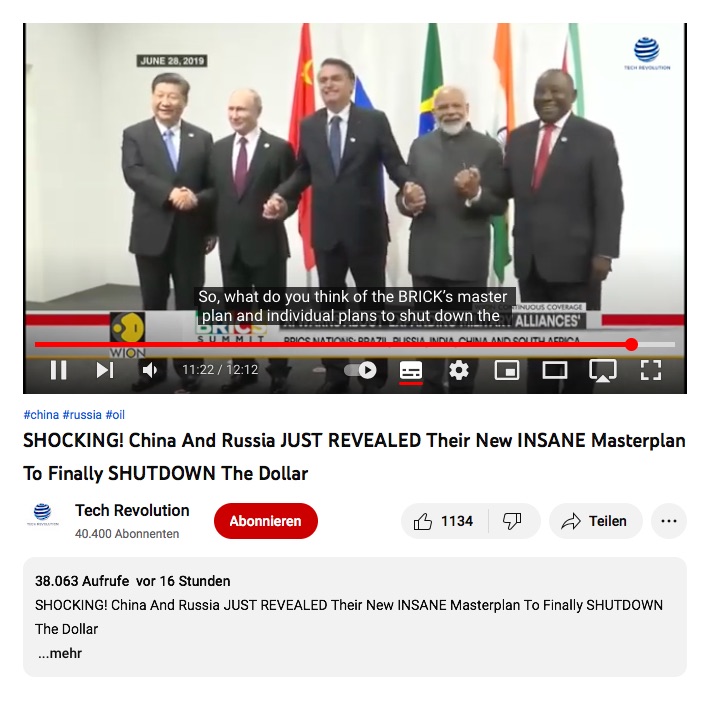Open the AirPlay cast icon
The height and width of the screenshot is (707, 710).
point(603,370)
